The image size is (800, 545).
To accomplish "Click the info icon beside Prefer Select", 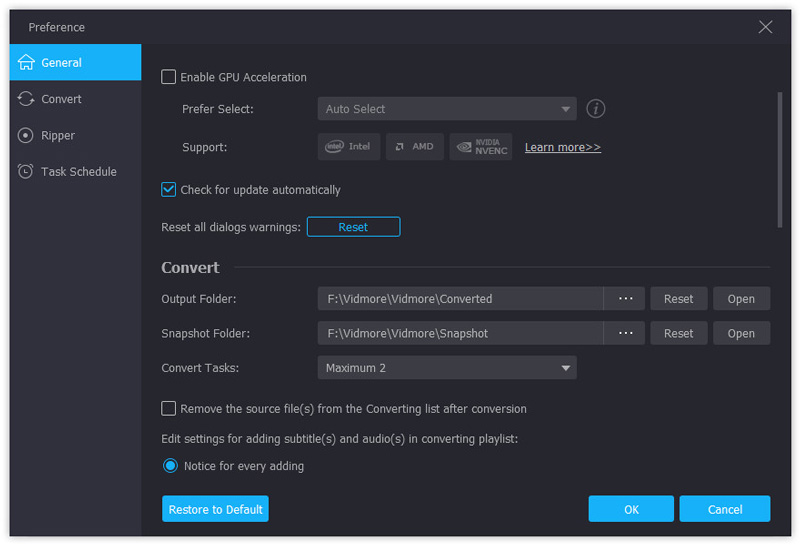I will coord(596,109).
